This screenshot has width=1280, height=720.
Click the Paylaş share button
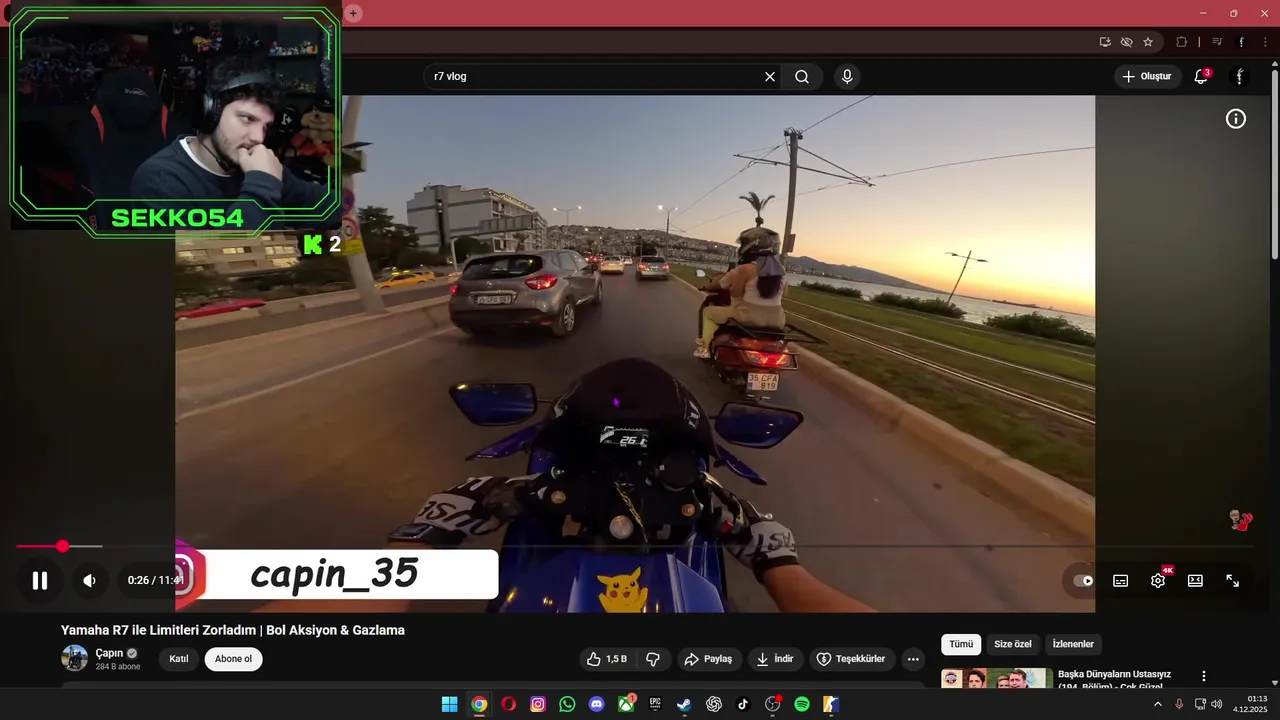click(x=708, y=659)
